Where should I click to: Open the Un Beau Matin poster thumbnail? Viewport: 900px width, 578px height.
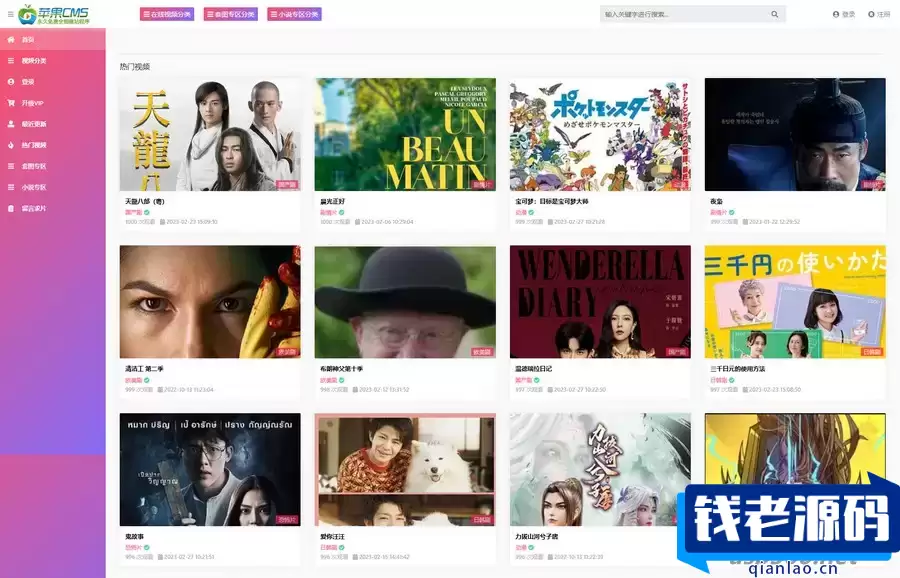pos(405,134)
